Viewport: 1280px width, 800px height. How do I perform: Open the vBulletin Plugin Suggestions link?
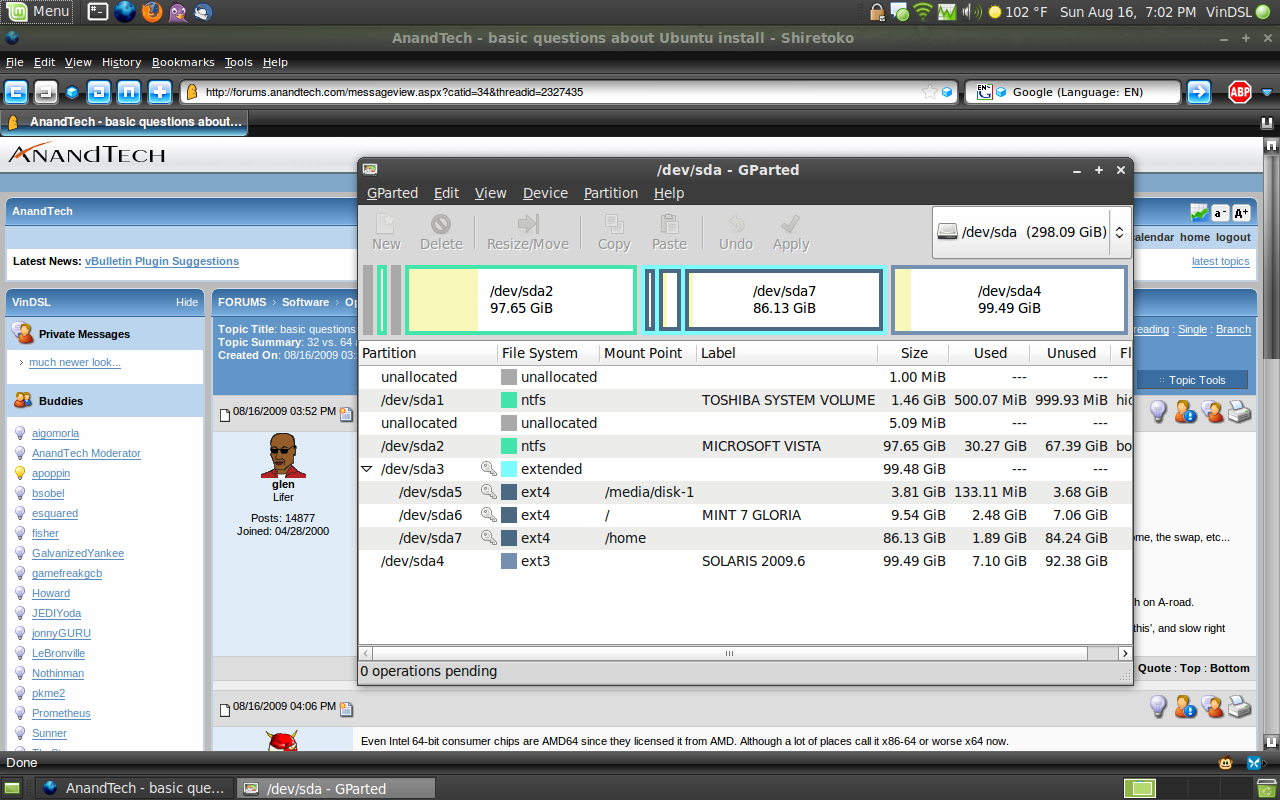[x=161, y=261]
